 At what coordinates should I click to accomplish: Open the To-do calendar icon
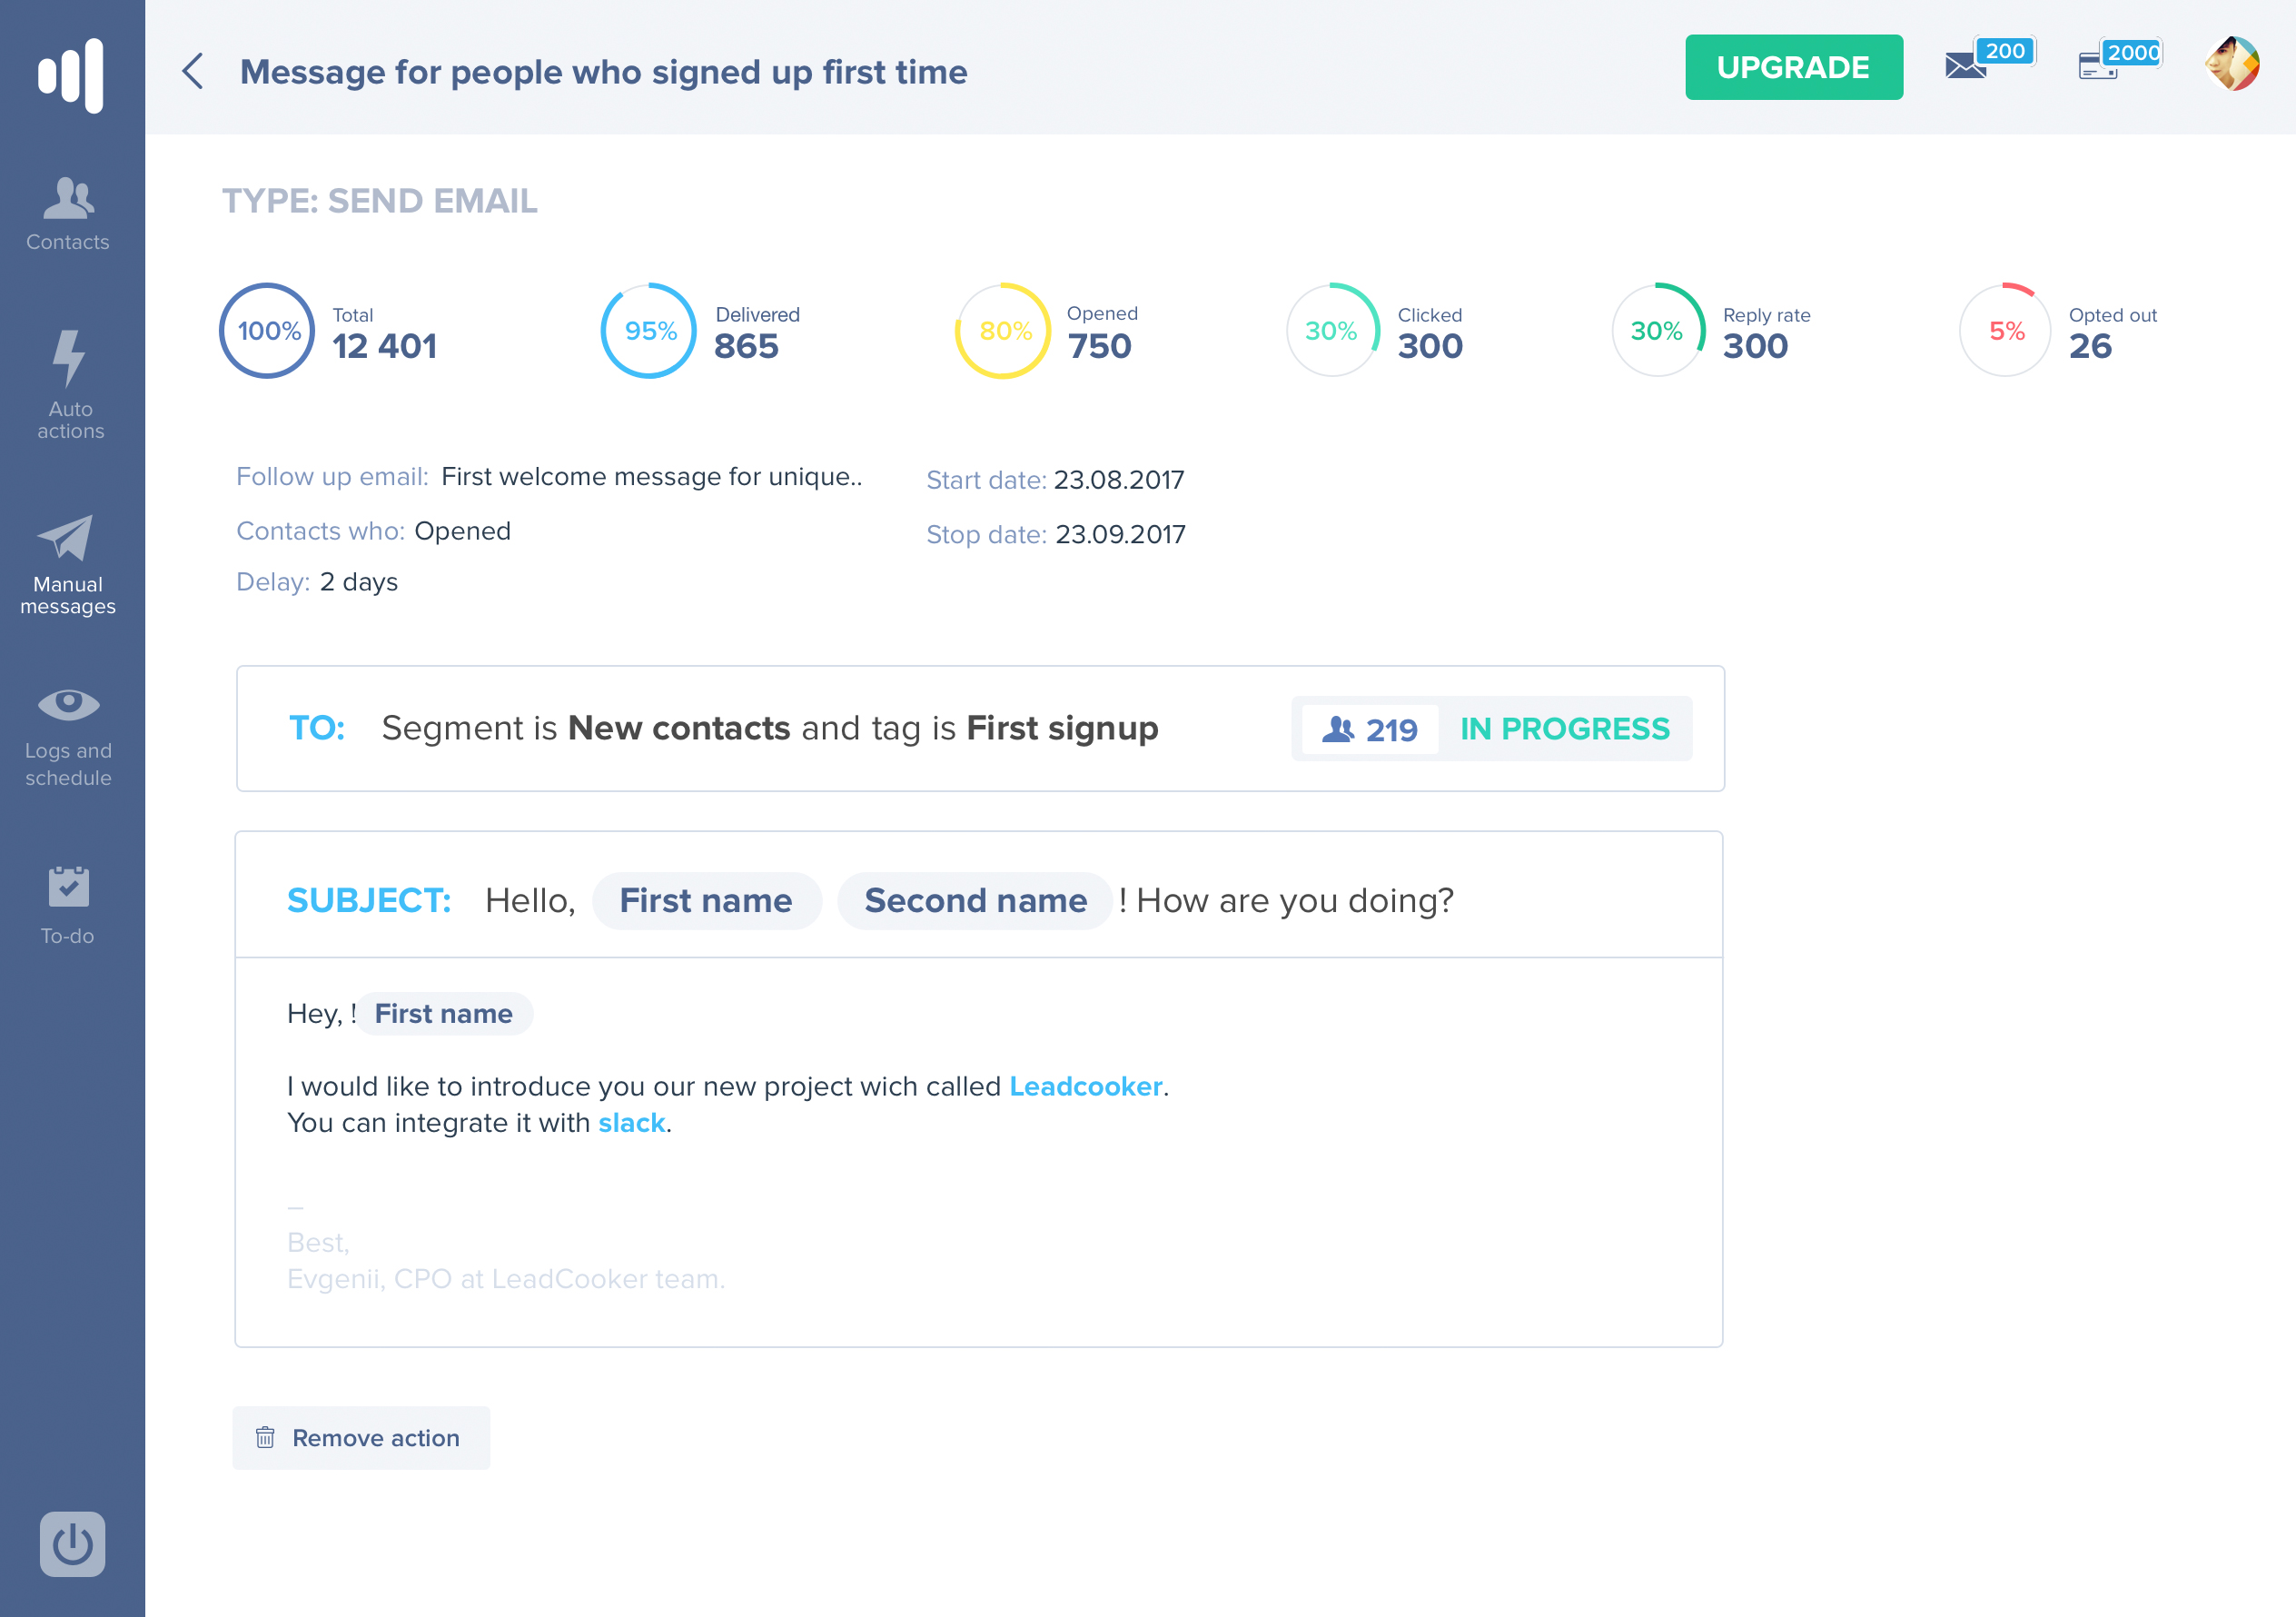point(68,904)
